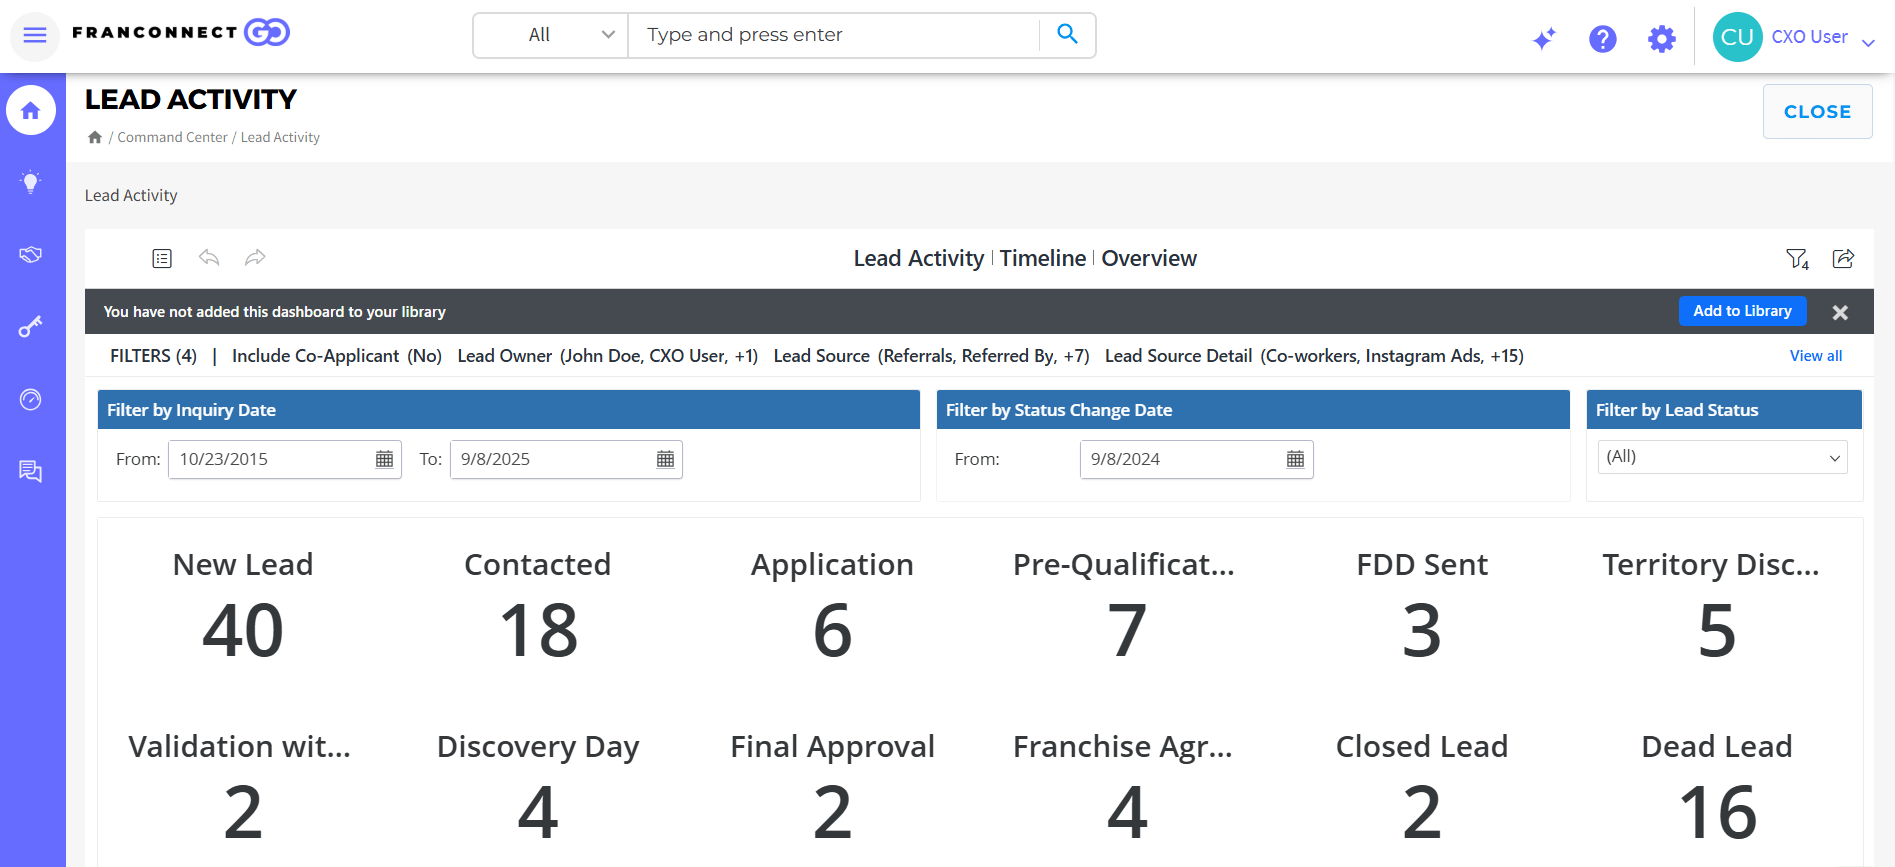
Task: Click the CLOSE button
Action: (1817, 112)
